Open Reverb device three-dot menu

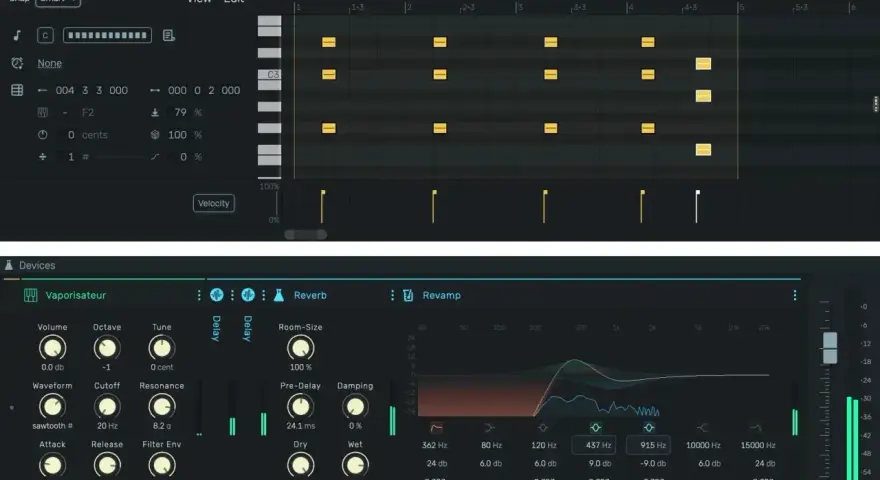point(392,295)
